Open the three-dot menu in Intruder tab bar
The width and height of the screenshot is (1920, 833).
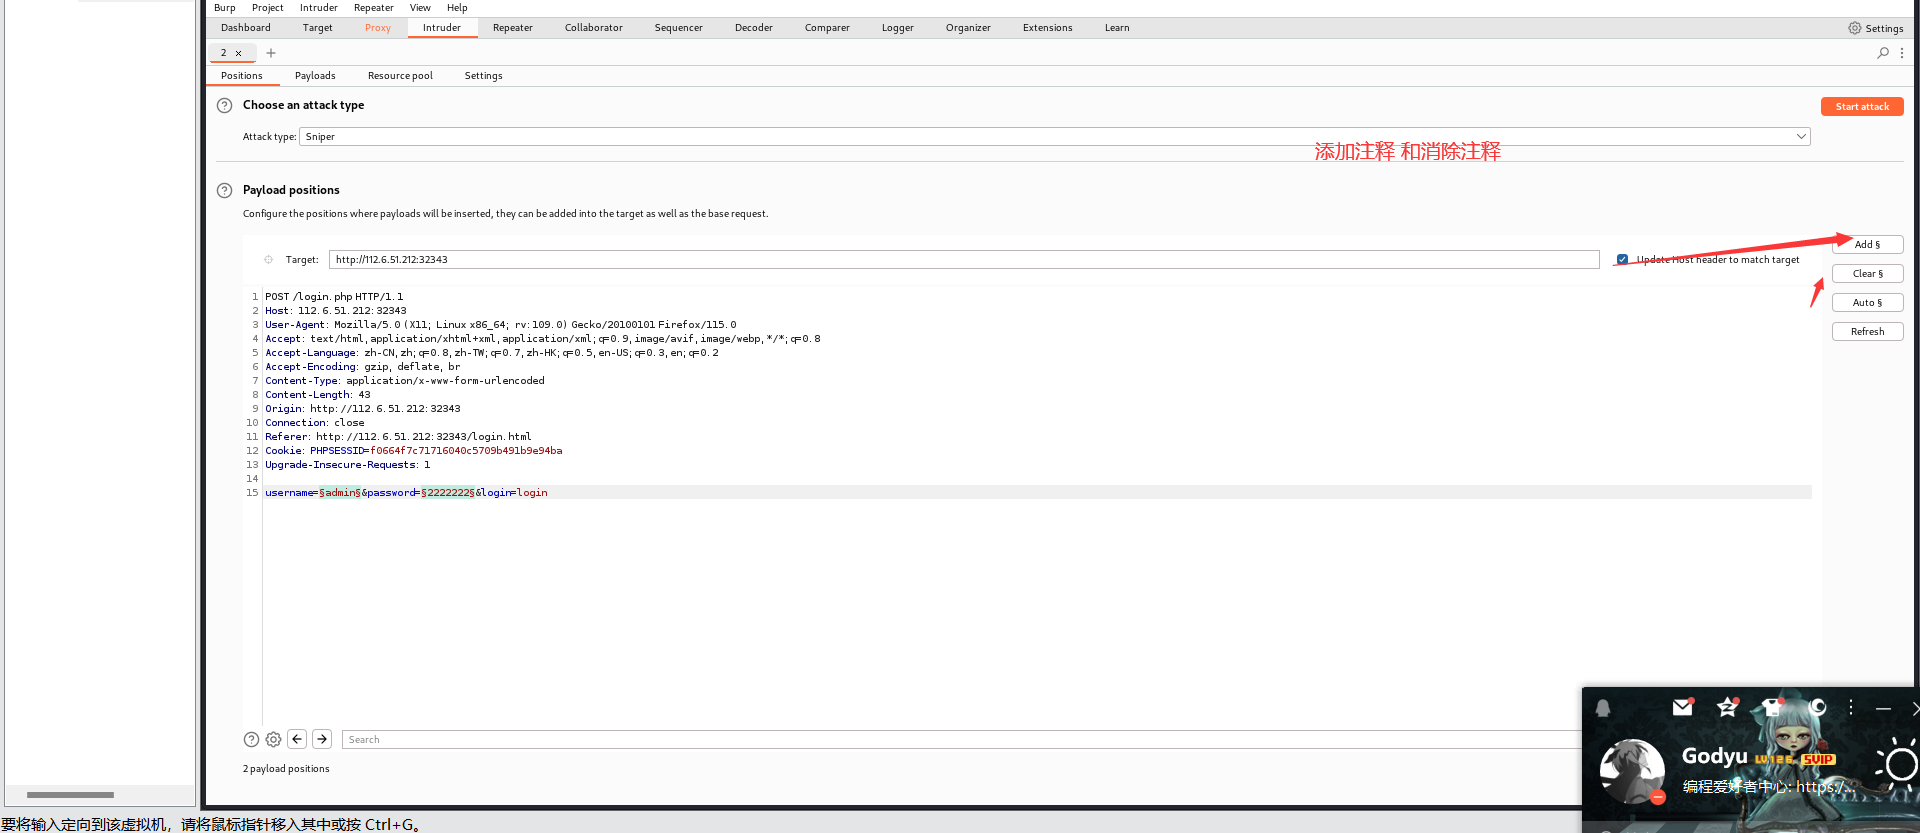pos(1902,53)
